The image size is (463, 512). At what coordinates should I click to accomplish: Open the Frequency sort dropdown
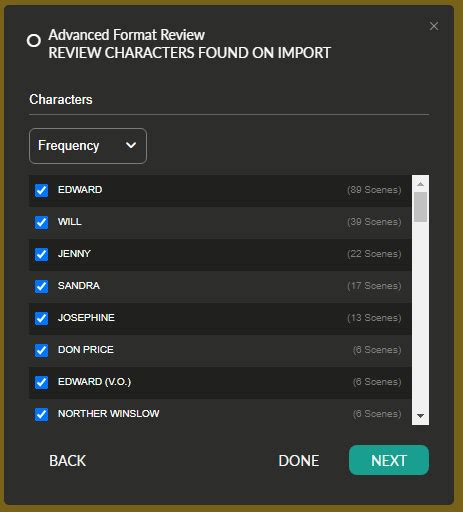[88, 146]
